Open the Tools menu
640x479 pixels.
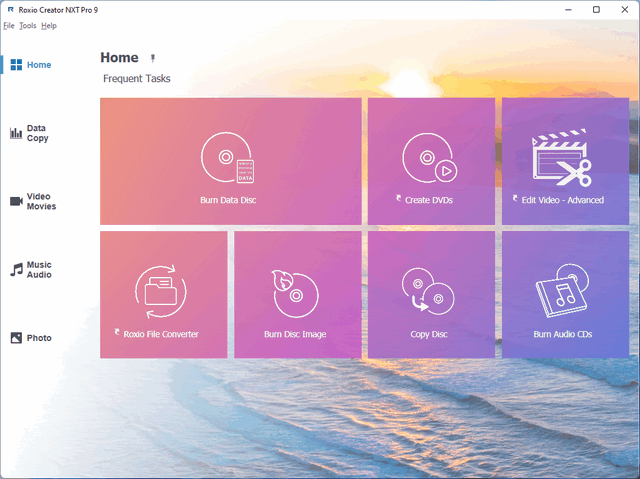pos(27,25)
